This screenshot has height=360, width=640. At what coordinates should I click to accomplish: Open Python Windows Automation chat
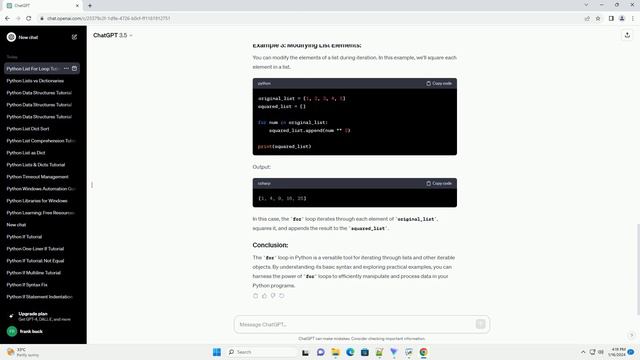click(x=42, y=189)
